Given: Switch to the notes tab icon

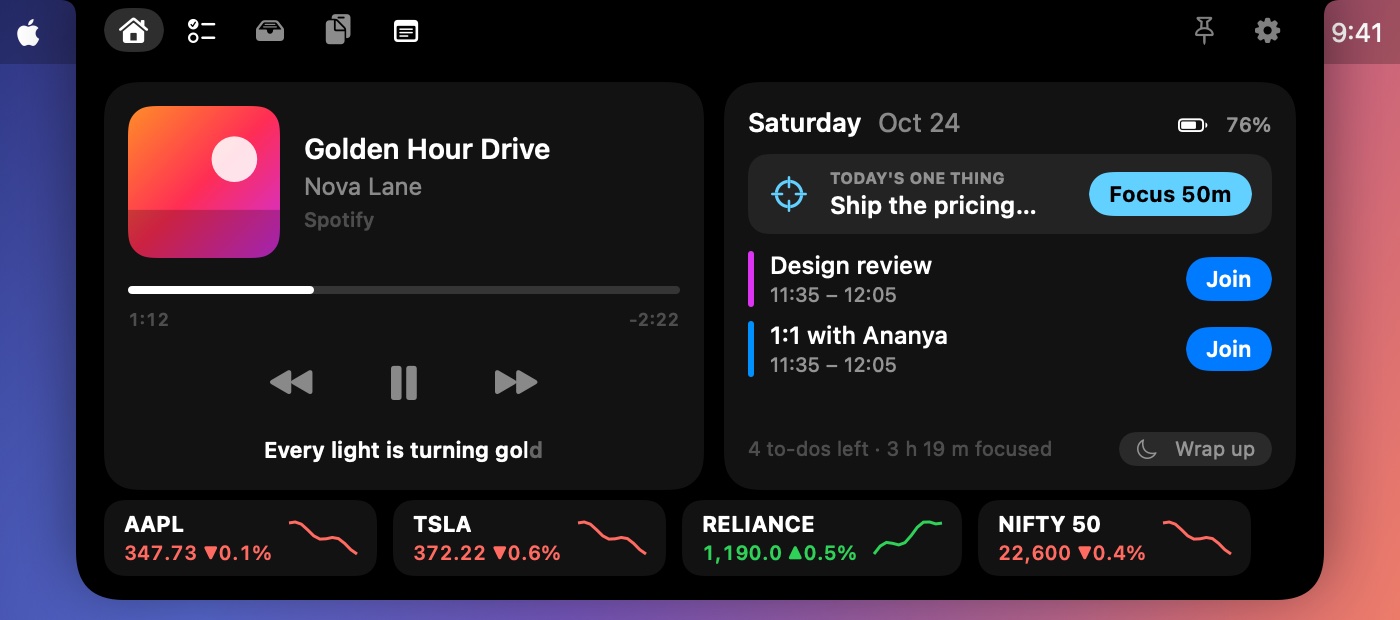Looking at the screenshot, I should [406, 31].
